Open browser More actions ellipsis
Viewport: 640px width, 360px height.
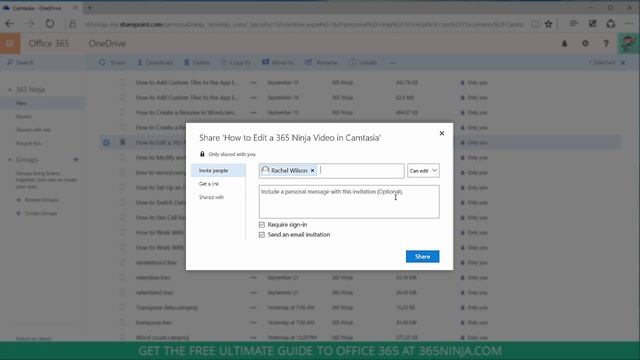pyautogui.click(x=629, y=24)
